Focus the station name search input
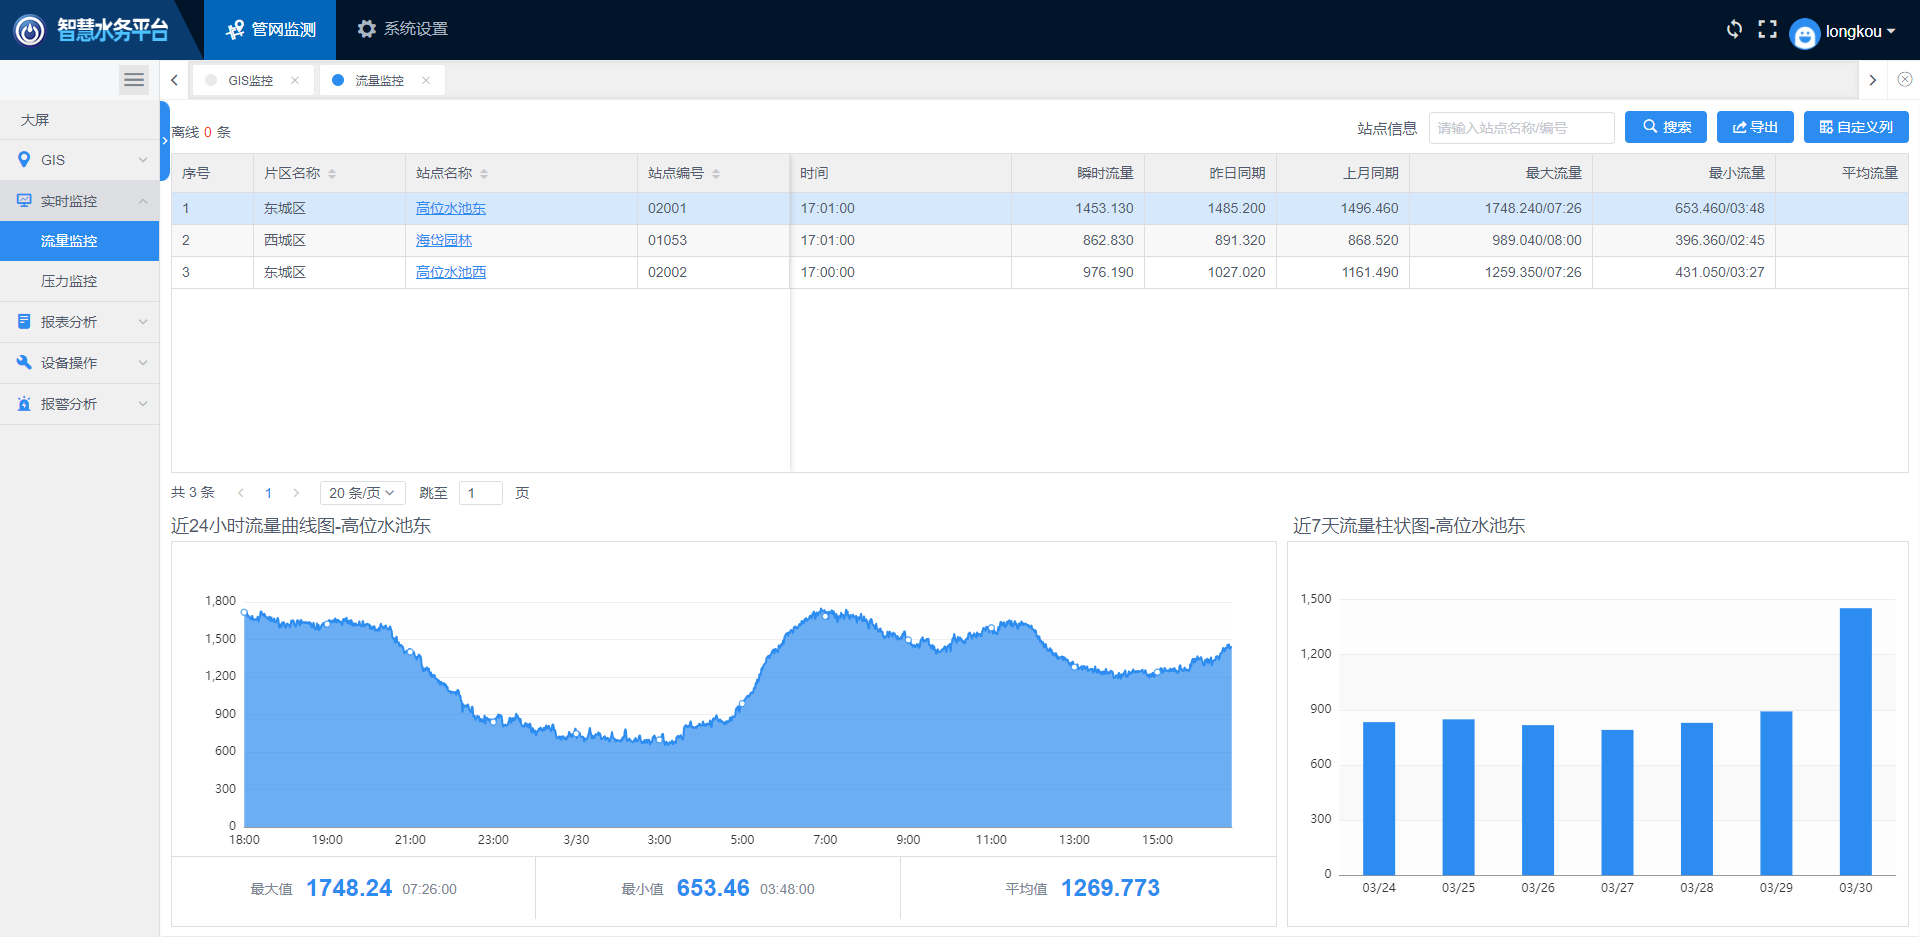Screen dimensions: 1920x937 [x=1520, y=128]
